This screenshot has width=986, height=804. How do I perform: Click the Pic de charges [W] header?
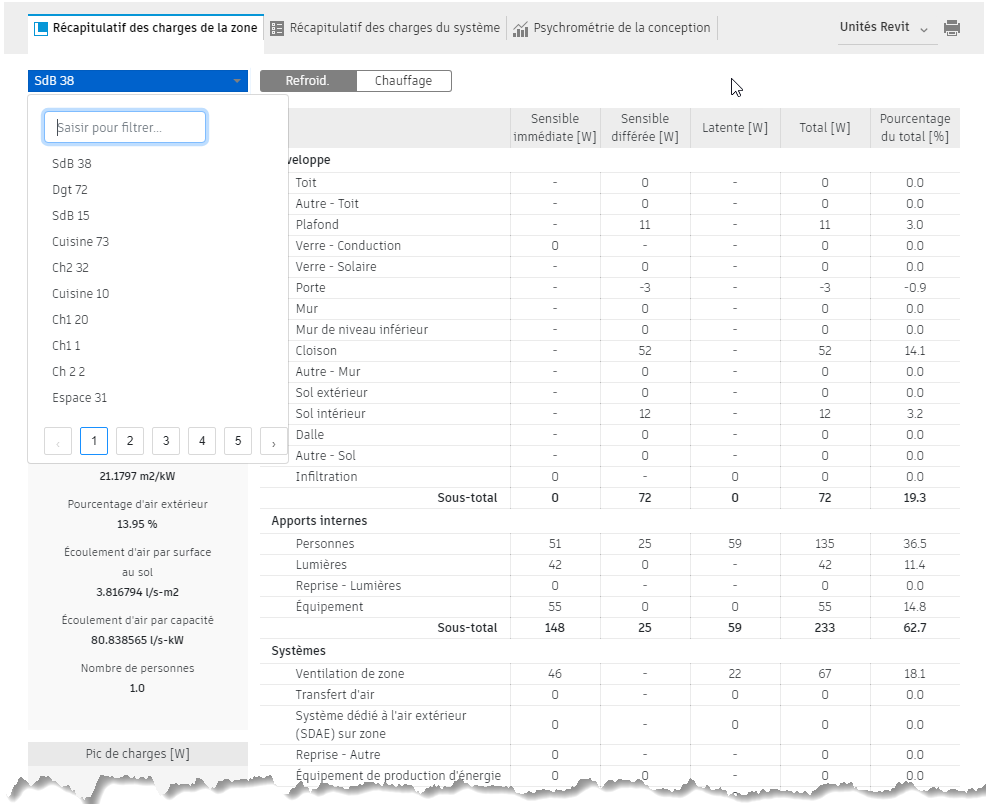tap(138, 753)
